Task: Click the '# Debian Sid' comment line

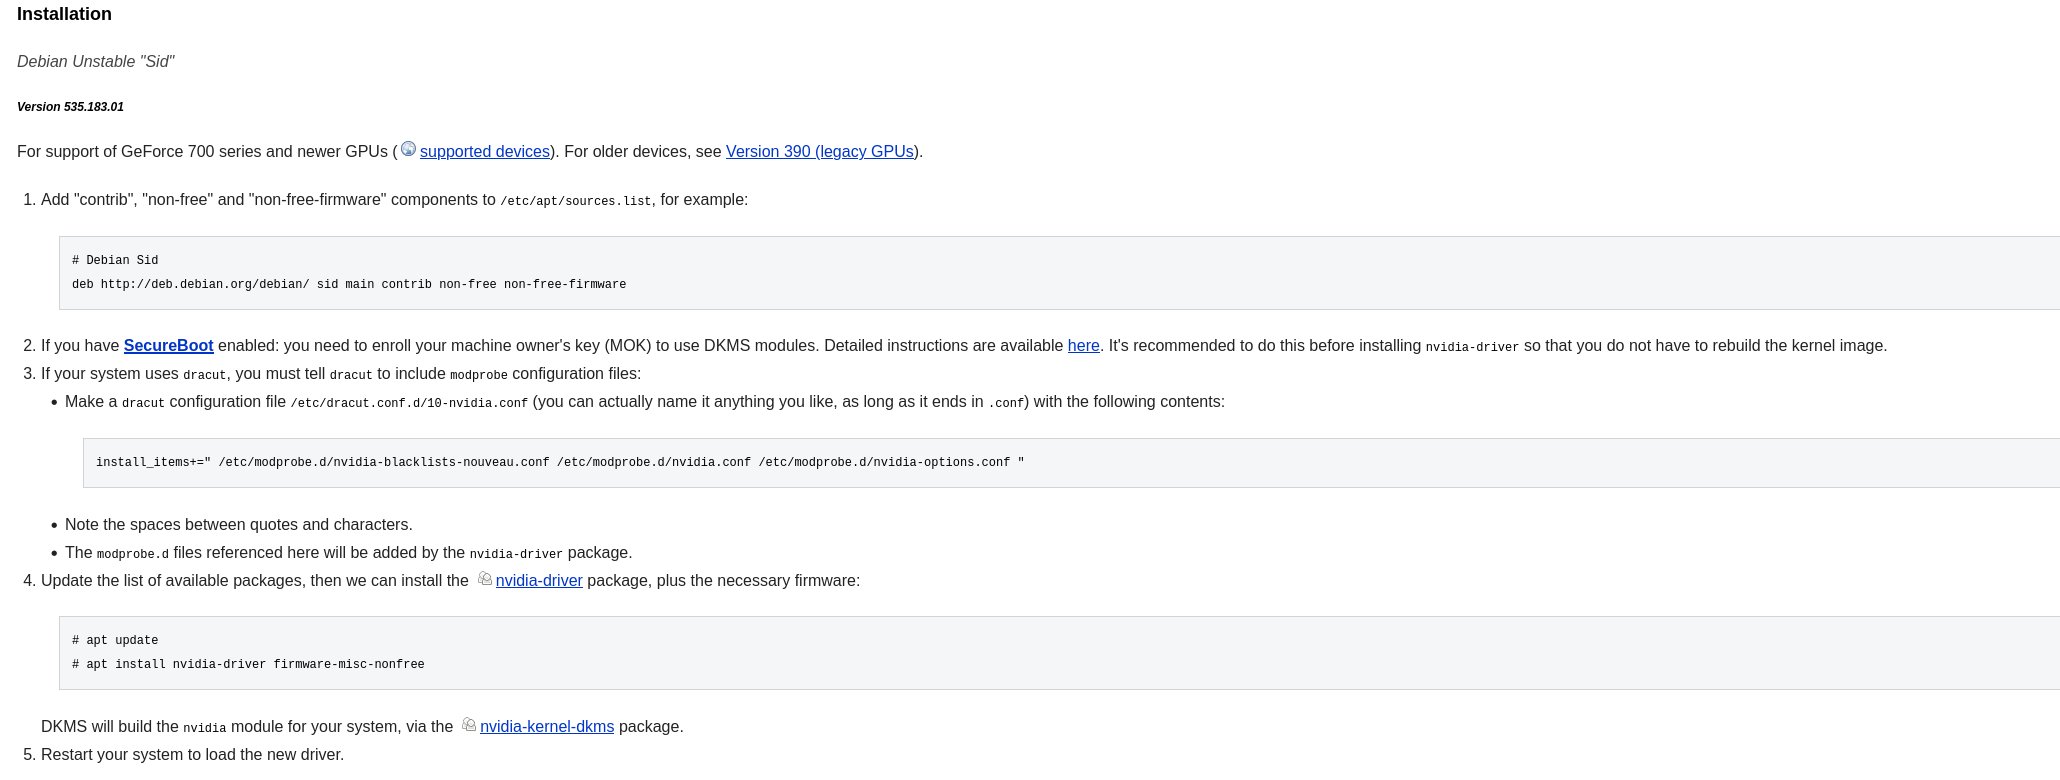Action: point(115,260)
